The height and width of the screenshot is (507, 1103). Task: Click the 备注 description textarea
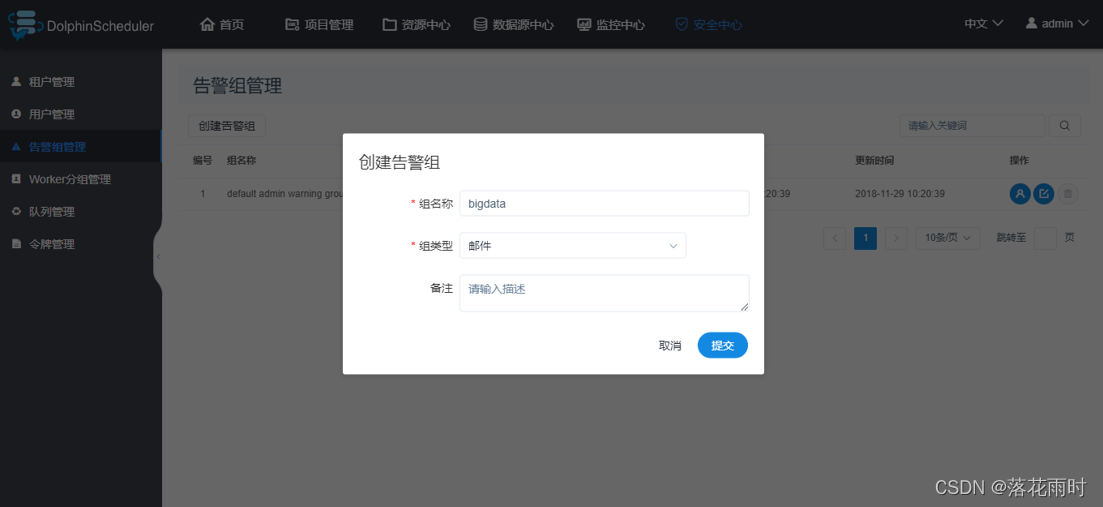(x=604, y=293)
